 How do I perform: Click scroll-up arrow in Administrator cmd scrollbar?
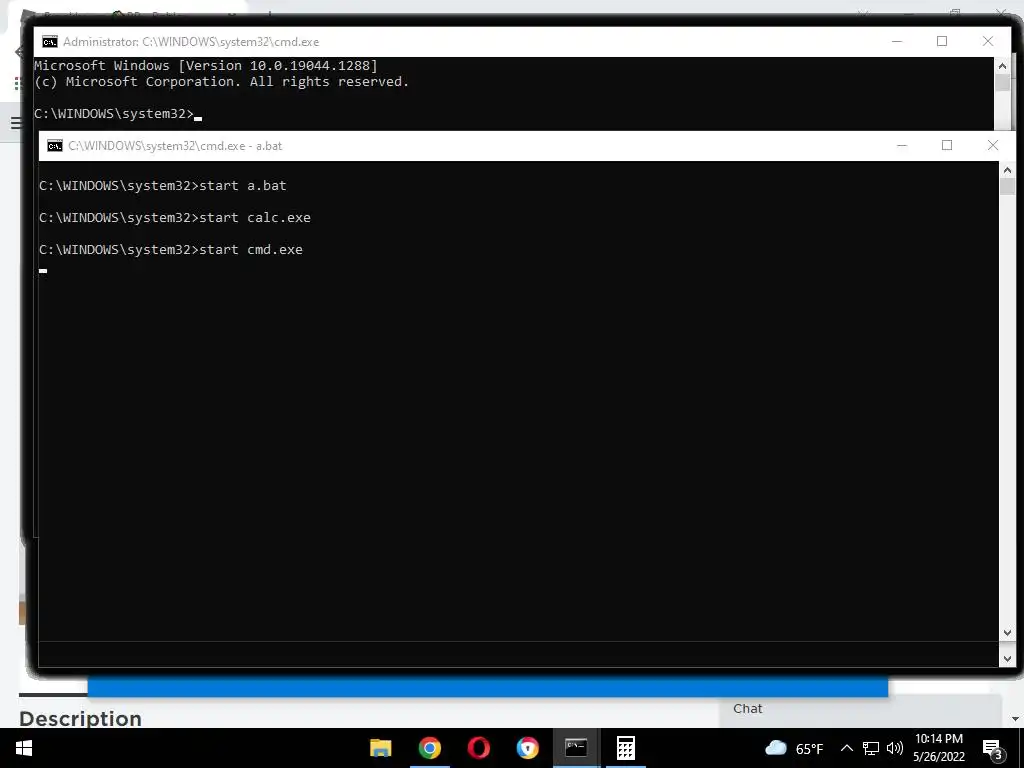[1002, 66]
